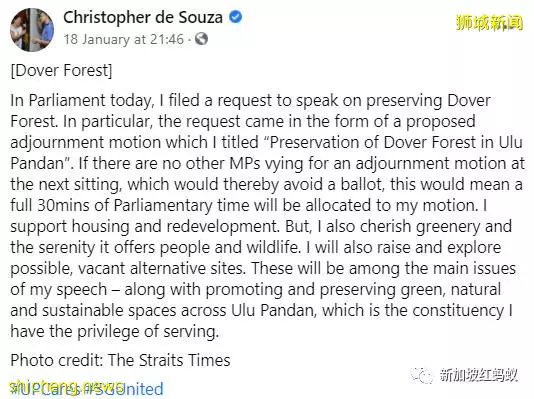Click the [Dover Forest] heading text
The width and height of the screenshot is (534, 399).
(x=61, y=70)
